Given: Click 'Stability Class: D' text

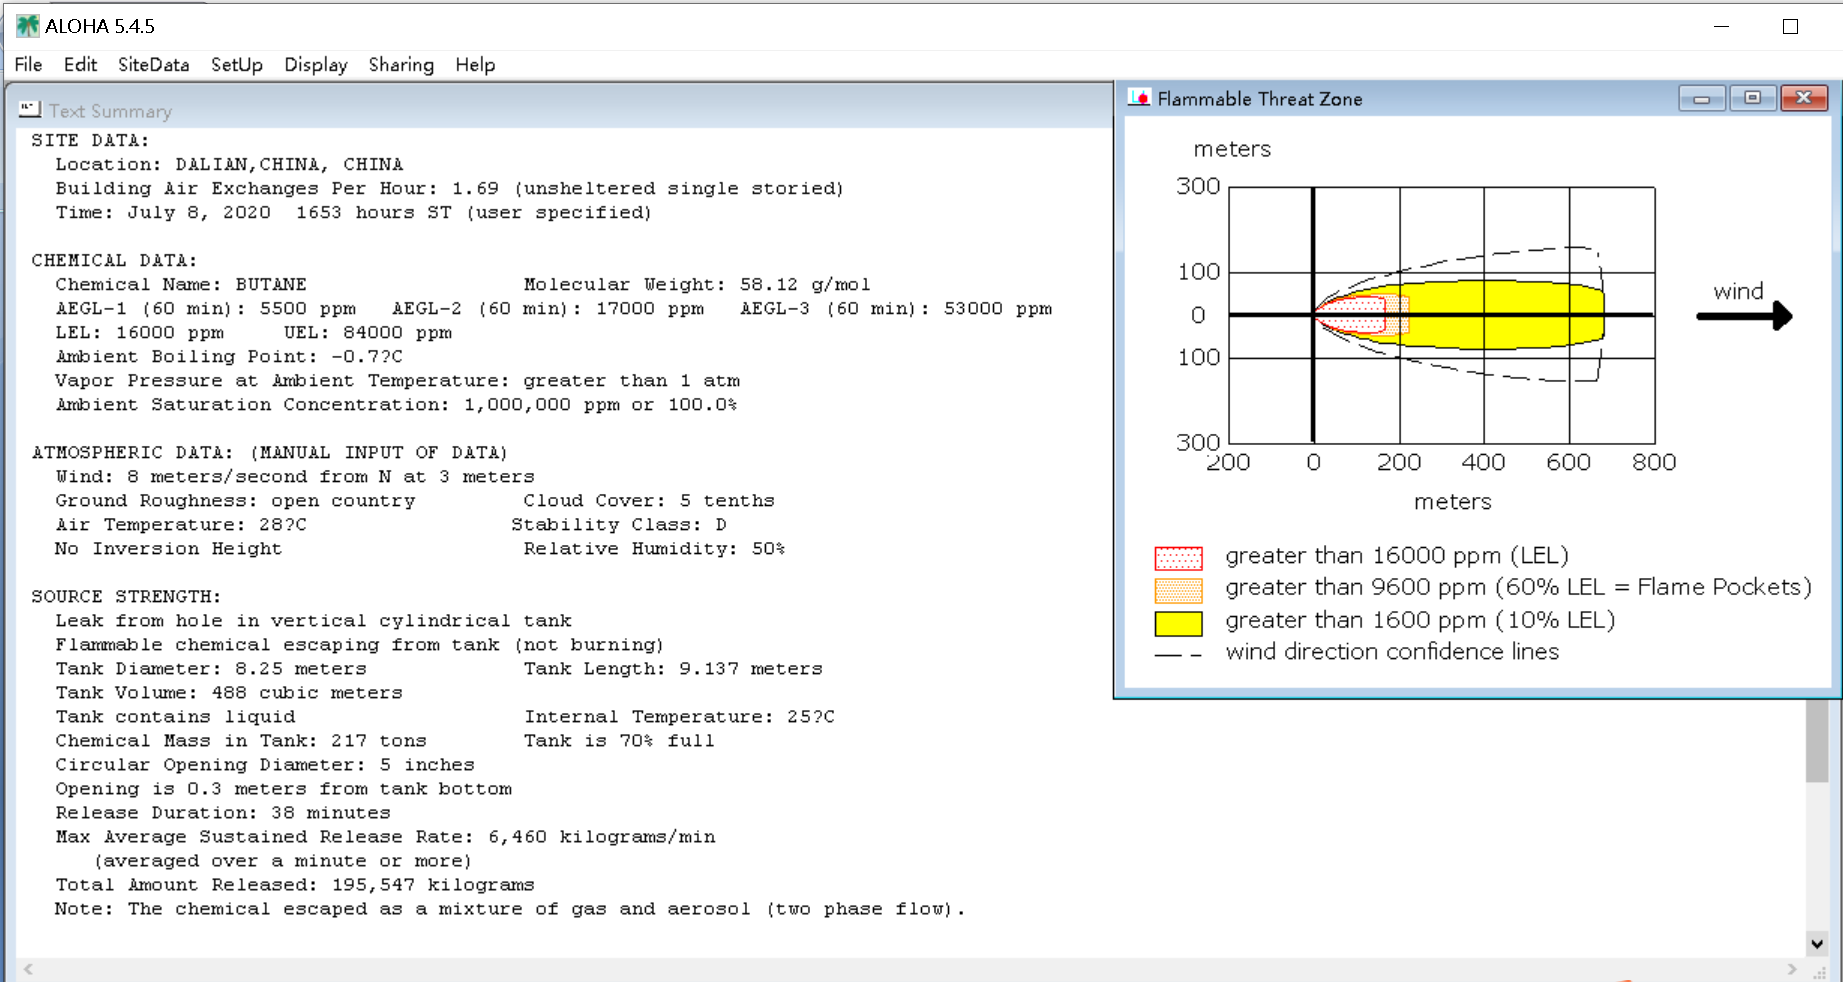Looking at the screenshot, I should coord(619,525).
